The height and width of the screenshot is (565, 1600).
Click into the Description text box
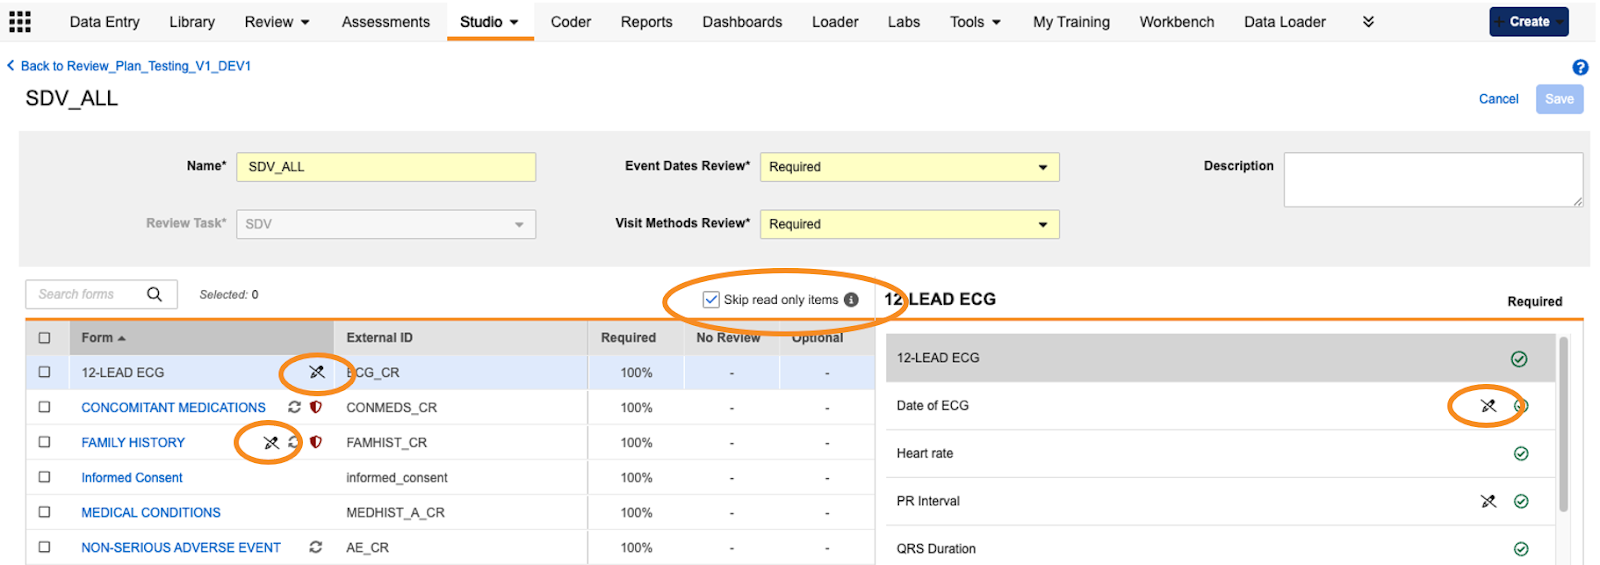click(1432, 180)
